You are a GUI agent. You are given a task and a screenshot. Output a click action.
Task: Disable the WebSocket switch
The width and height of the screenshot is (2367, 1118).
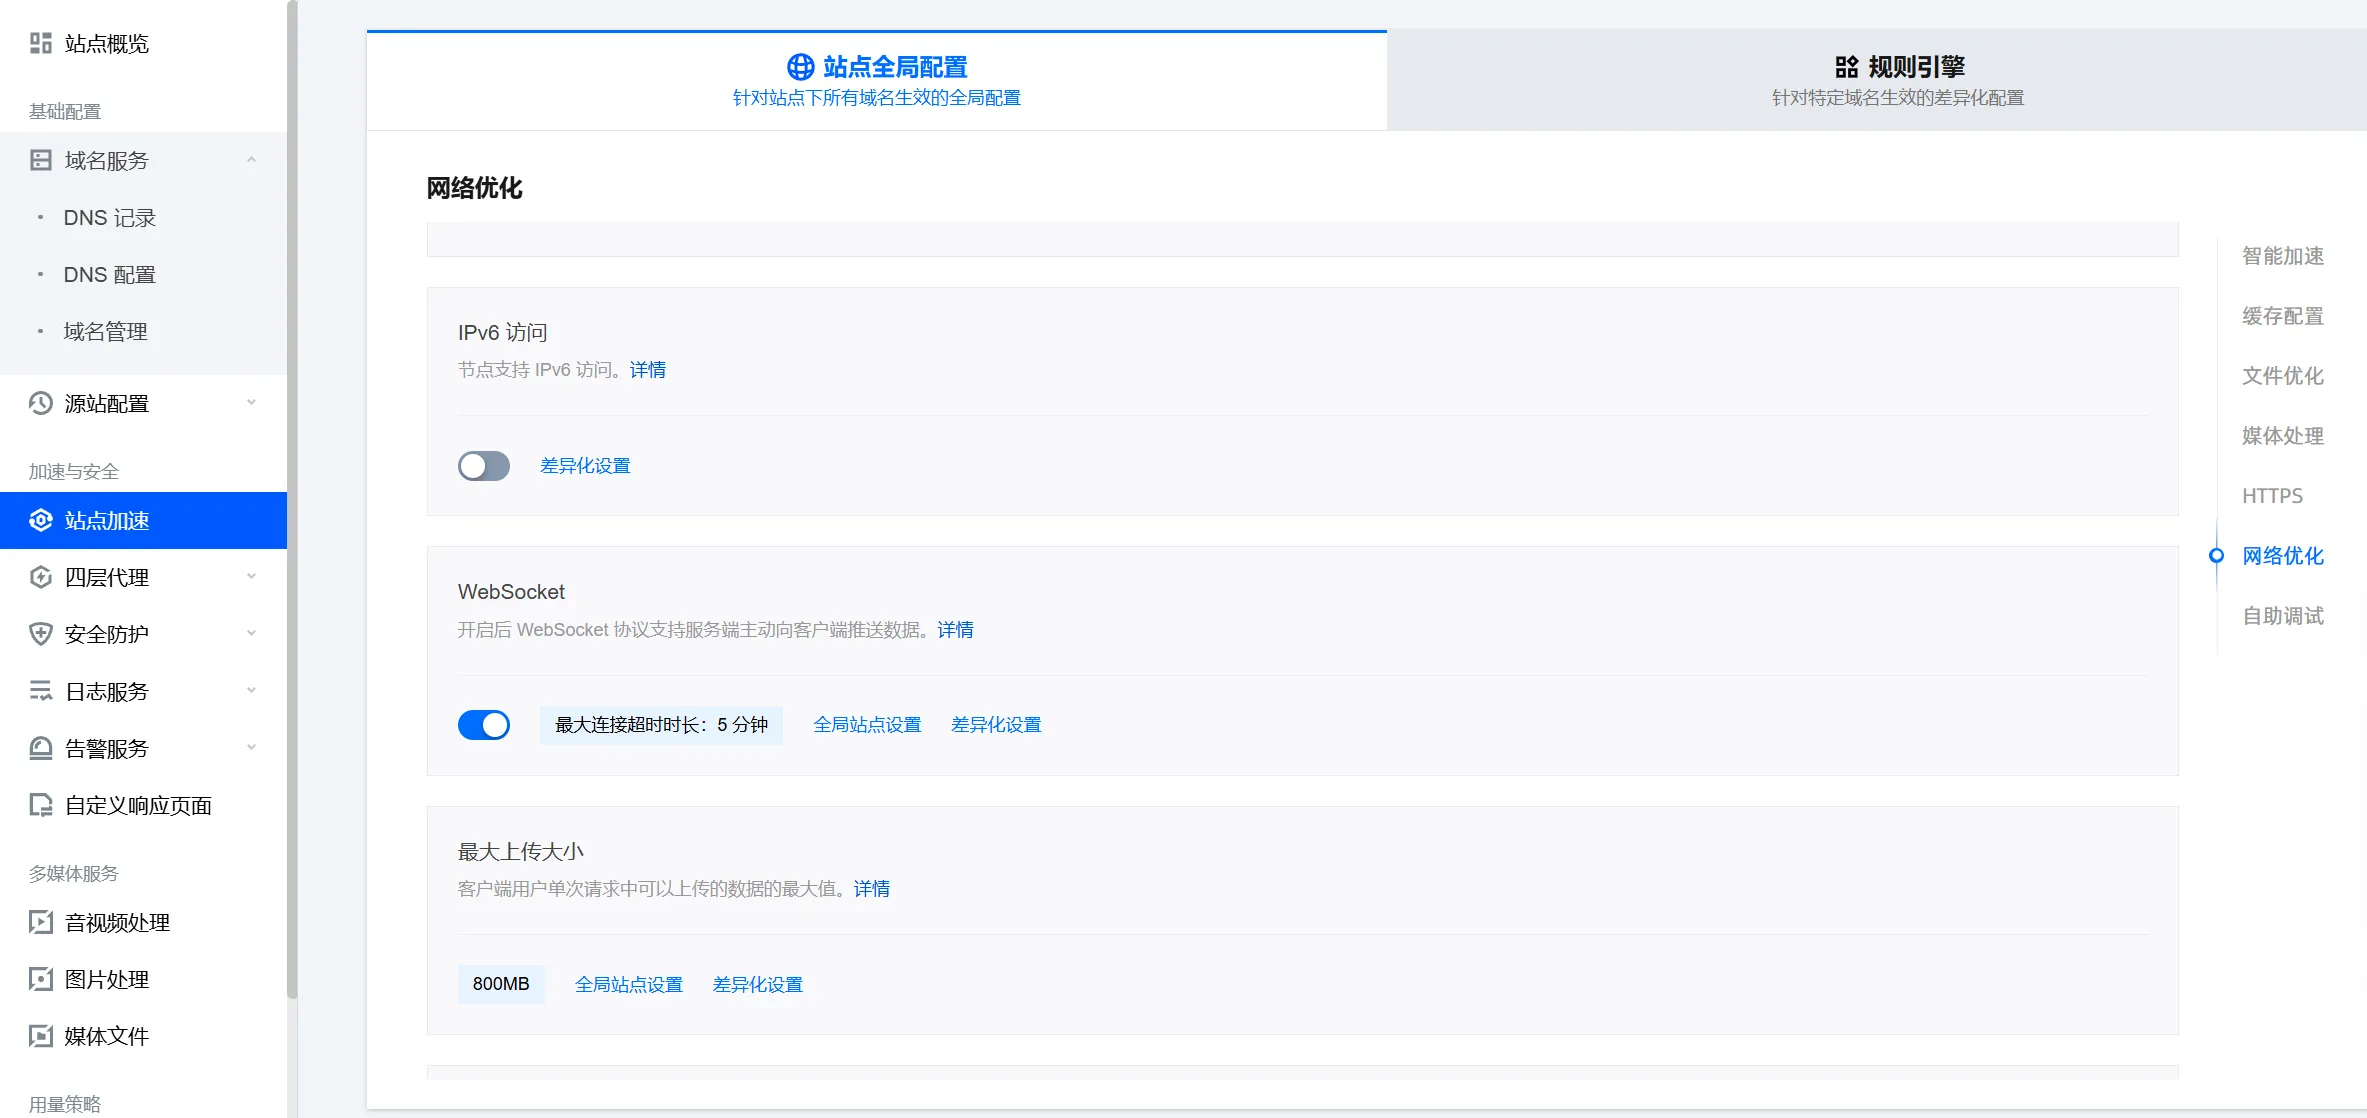(484, 724)
